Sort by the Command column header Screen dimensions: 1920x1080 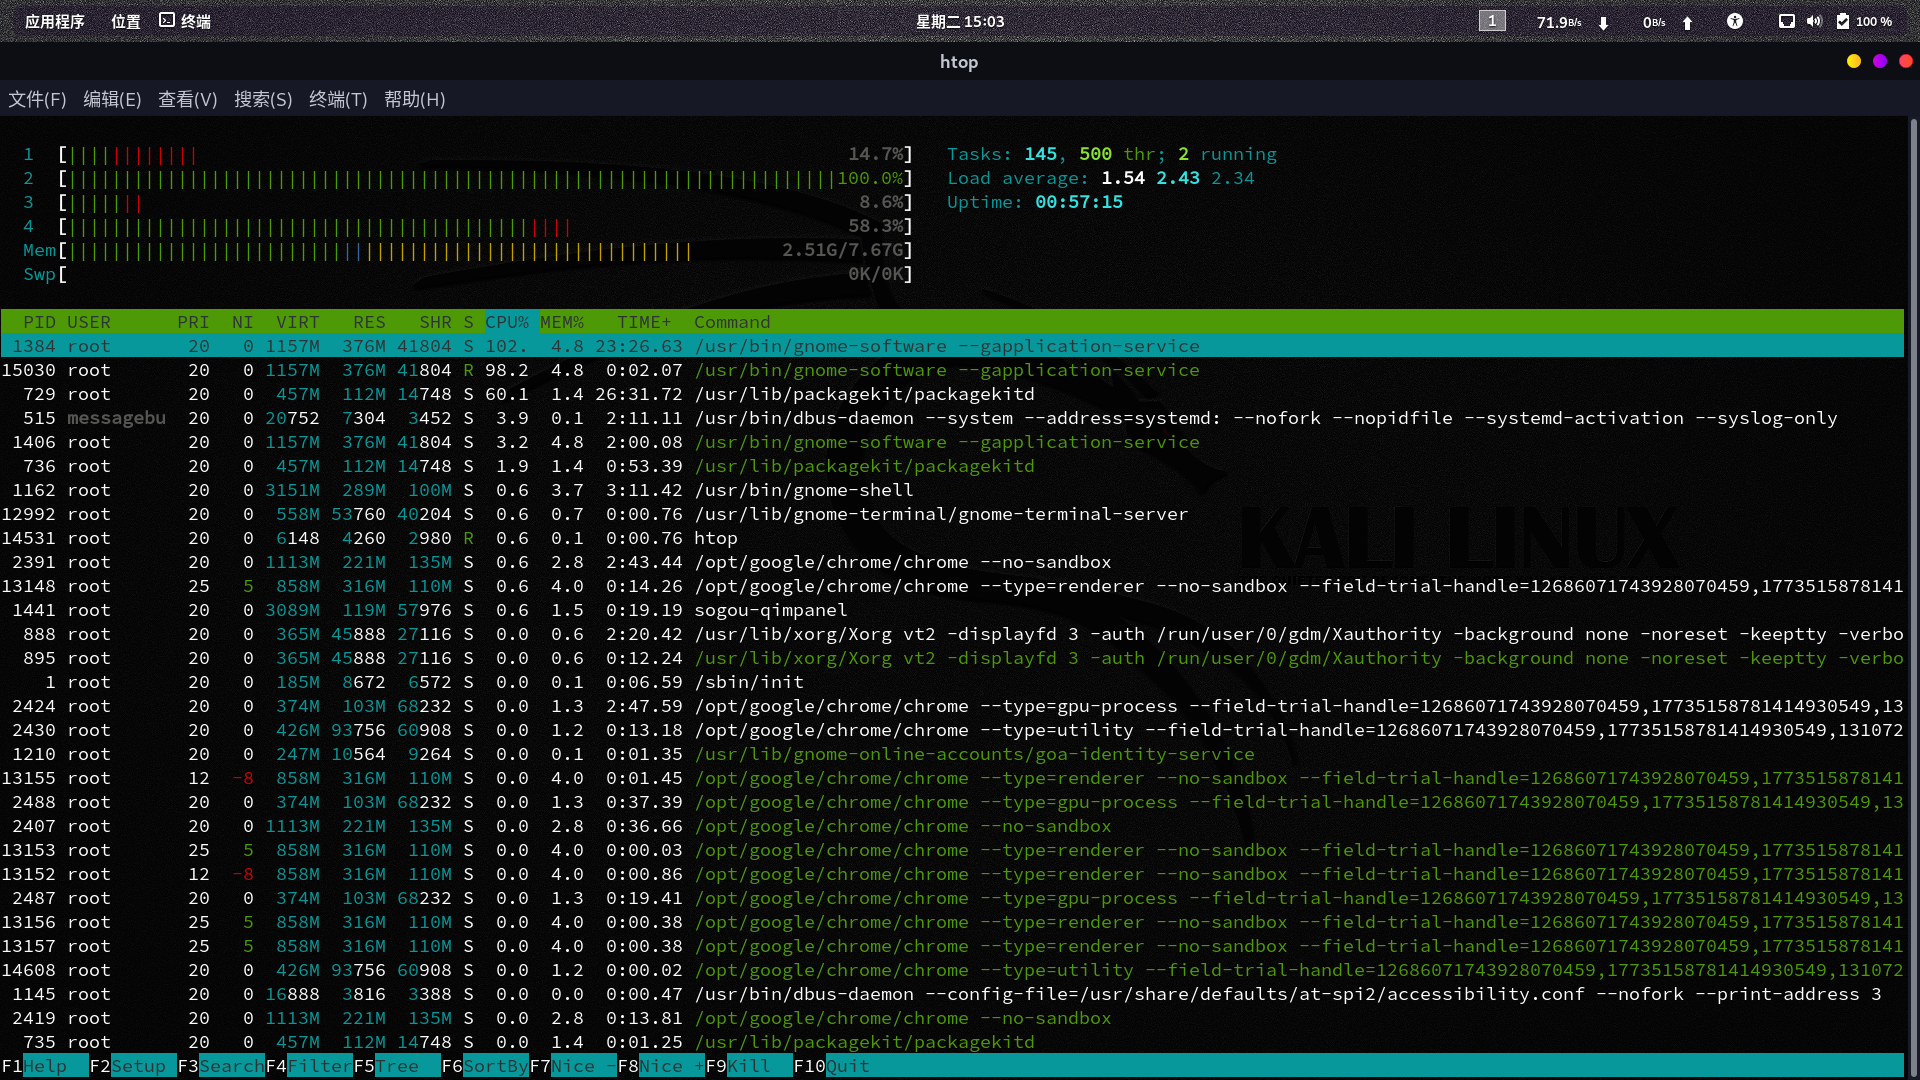point(732,322)
